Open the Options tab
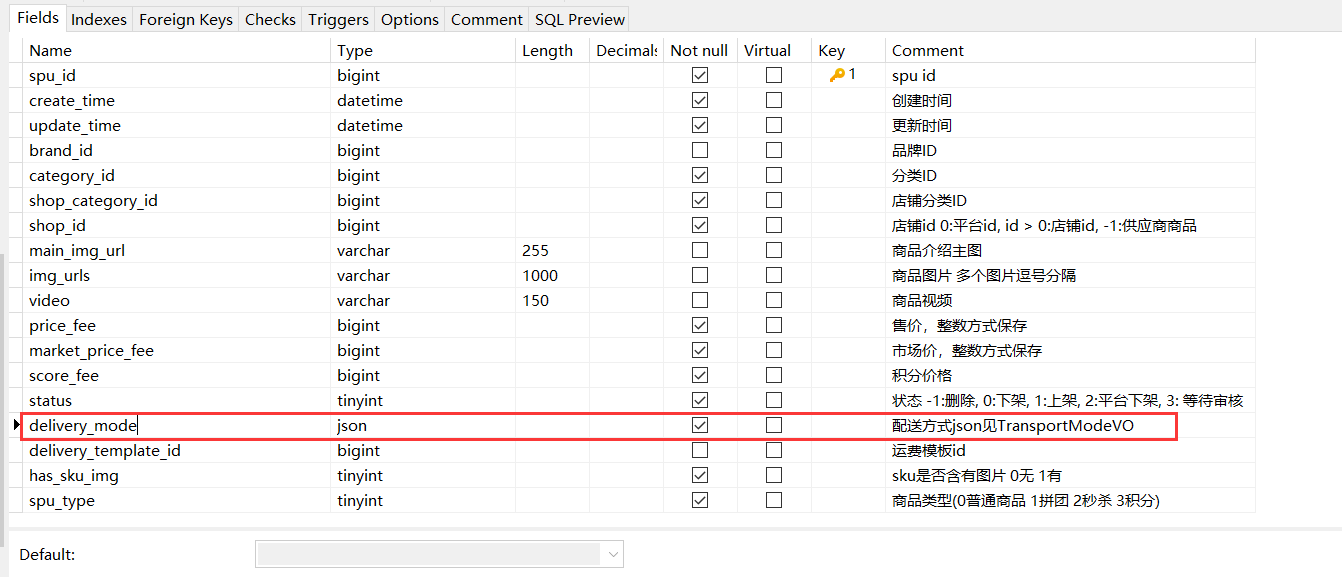 tap(410, 18)
